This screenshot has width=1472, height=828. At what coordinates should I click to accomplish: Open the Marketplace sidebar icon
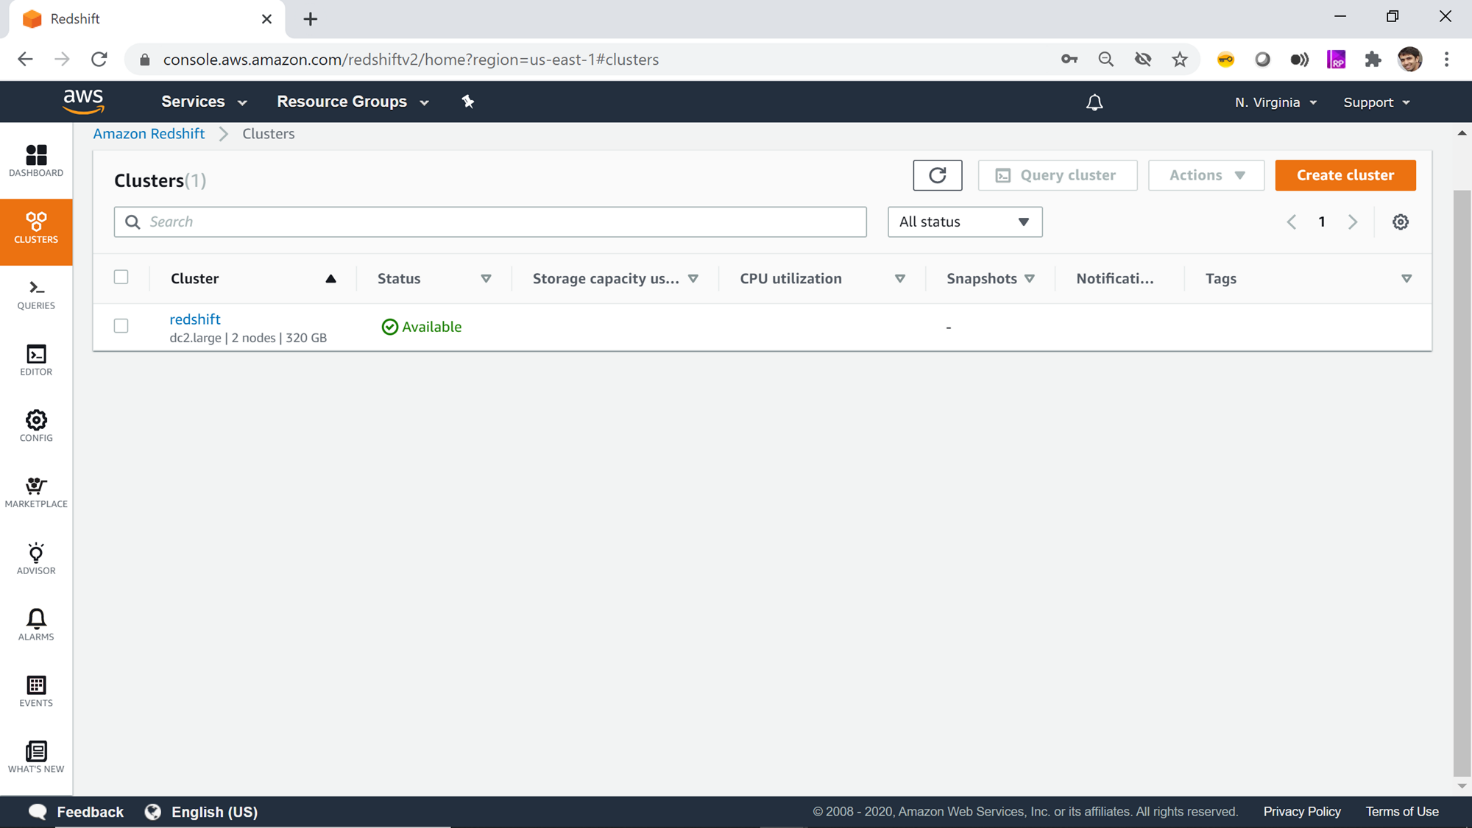pyautogui.click(x=36, y=492)
